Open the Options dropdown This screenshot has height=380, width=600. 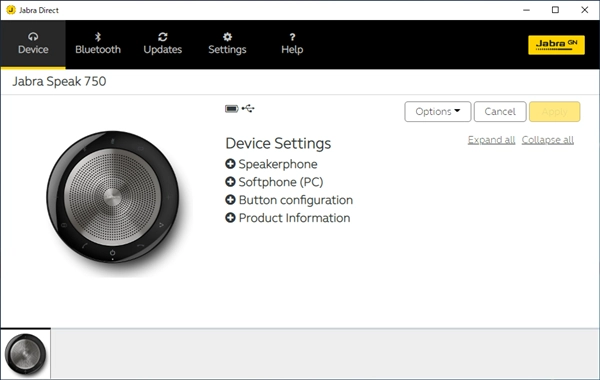(437, 112)
